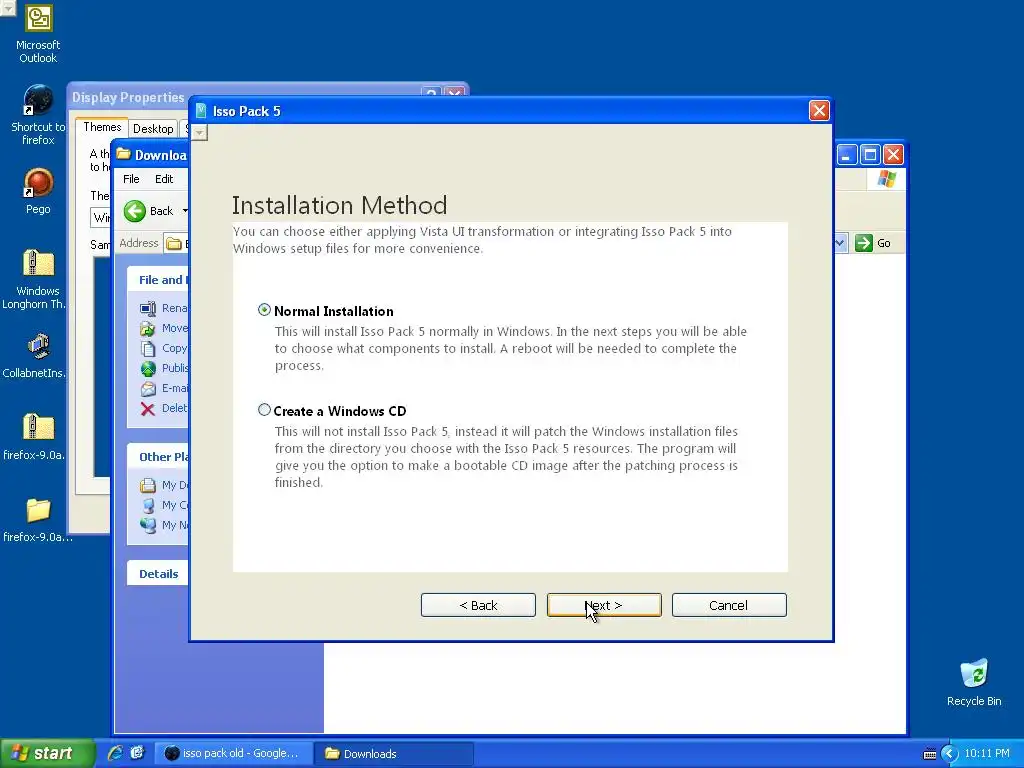Screen dimensions: 1024x768
Task: Switch to Desktop tab in Display Properties
Action: point(153,129)
